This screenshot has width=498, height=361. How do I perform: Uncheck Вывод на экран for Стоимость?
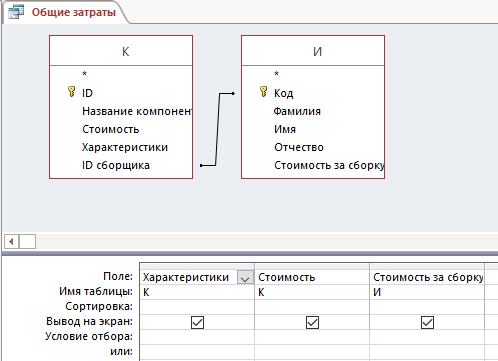(312, 322)
